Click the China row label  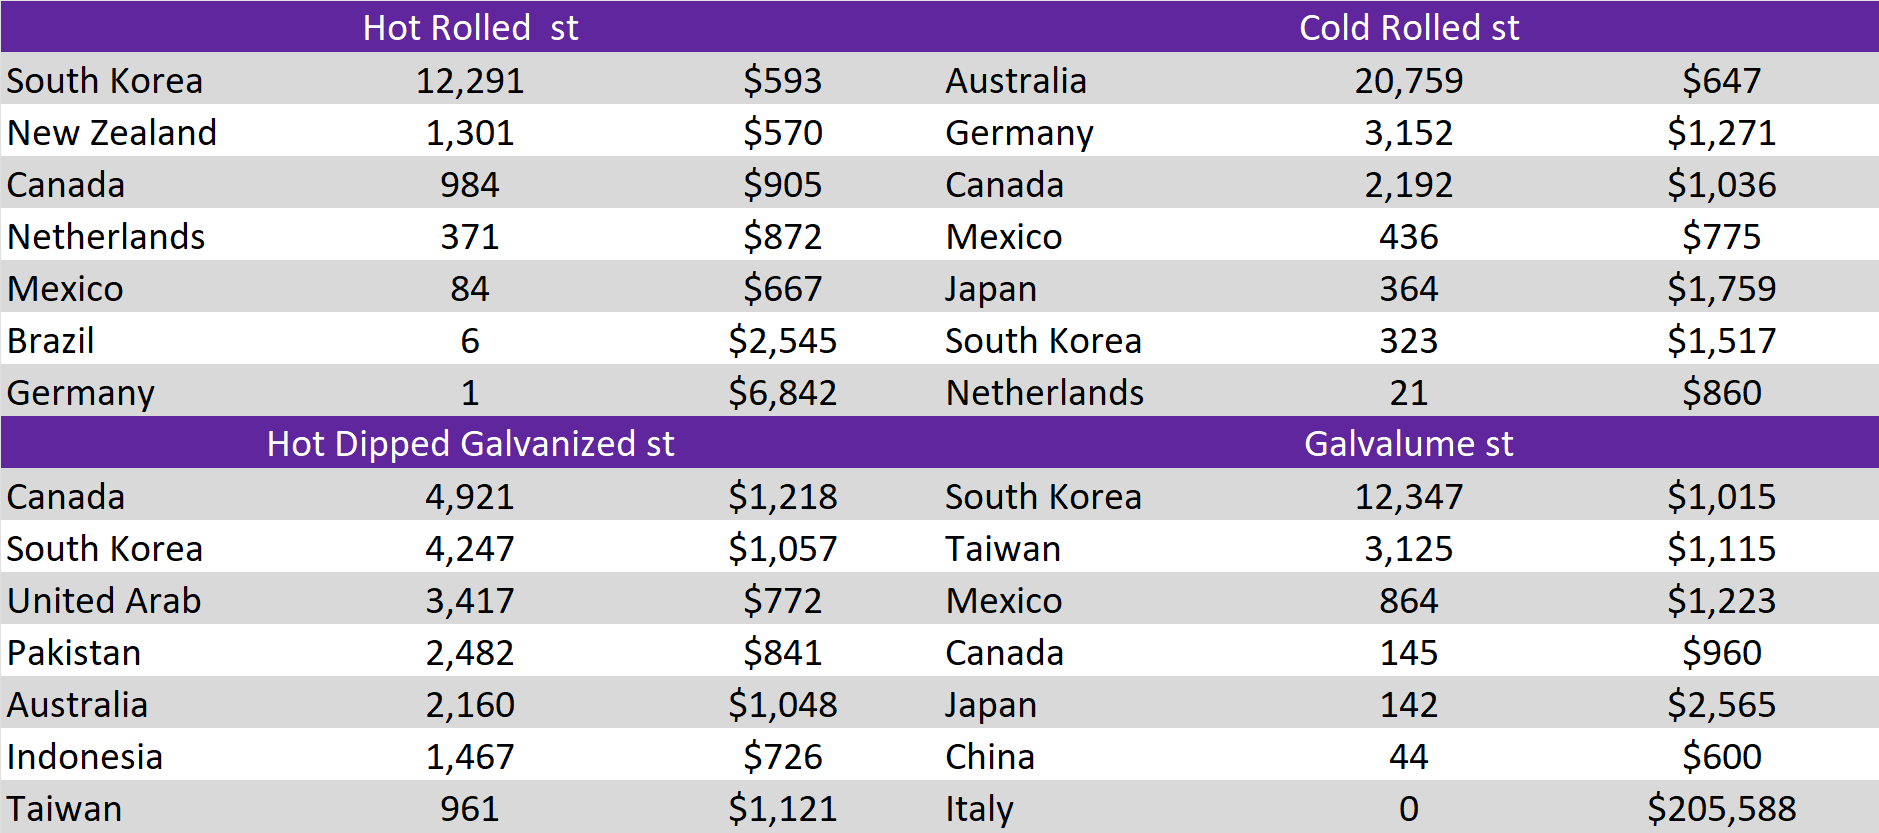(990, 756)
